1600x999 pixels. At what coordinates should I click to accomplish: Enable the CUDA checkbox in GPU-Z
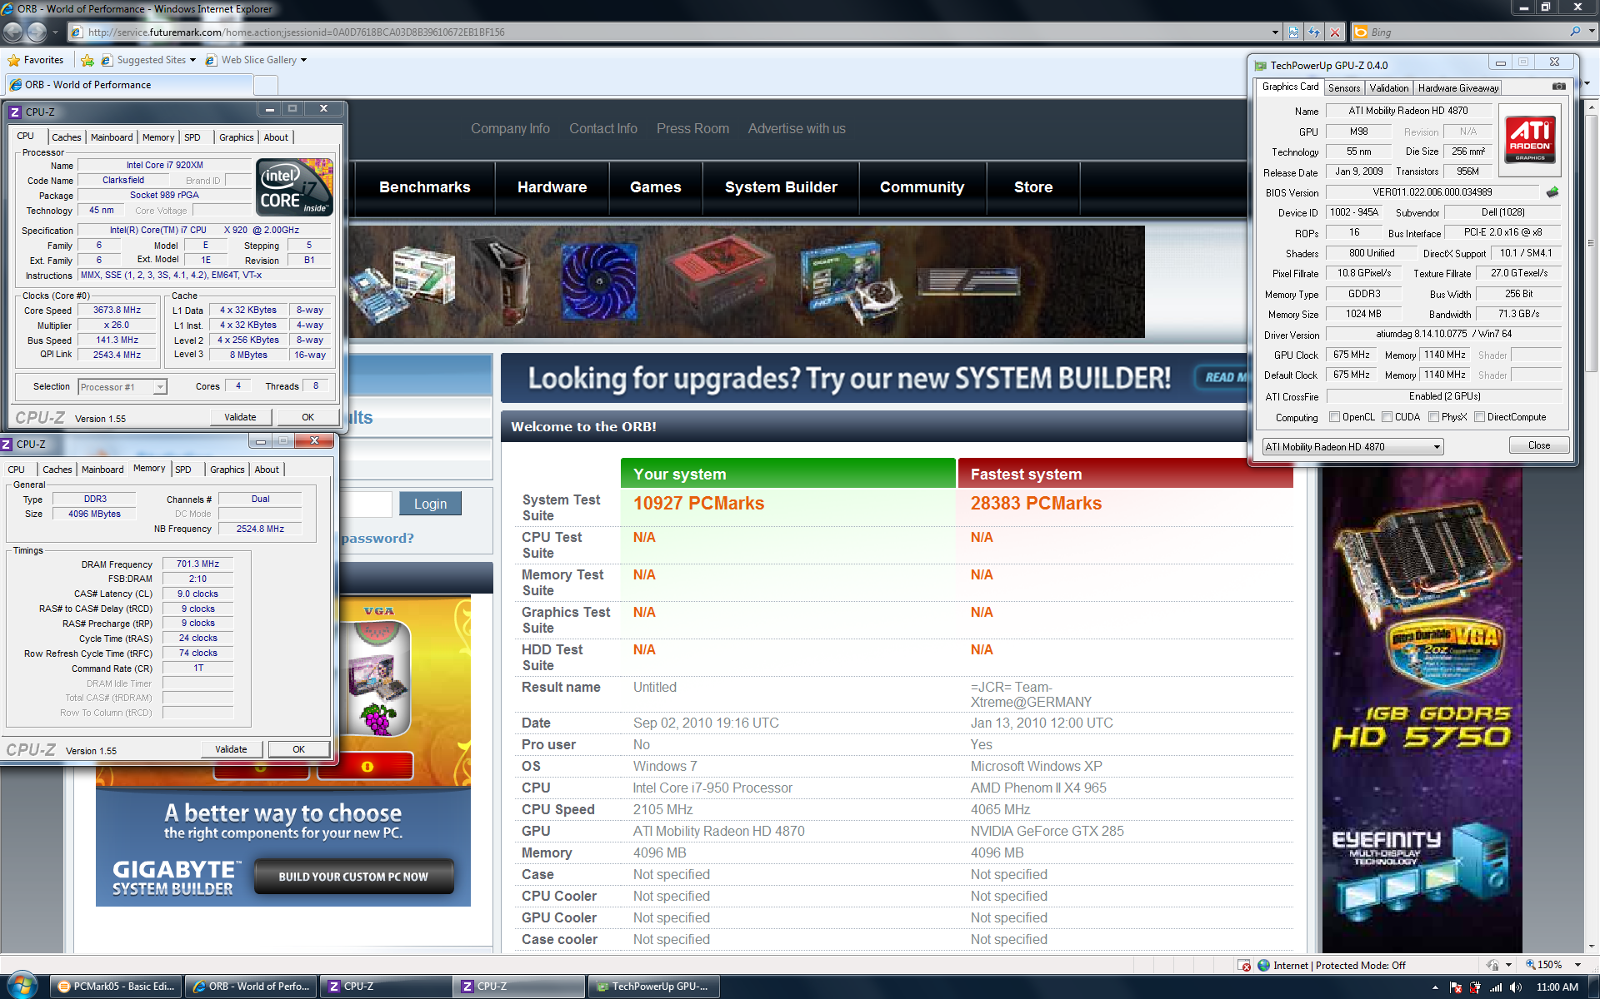click(1387, 417)
